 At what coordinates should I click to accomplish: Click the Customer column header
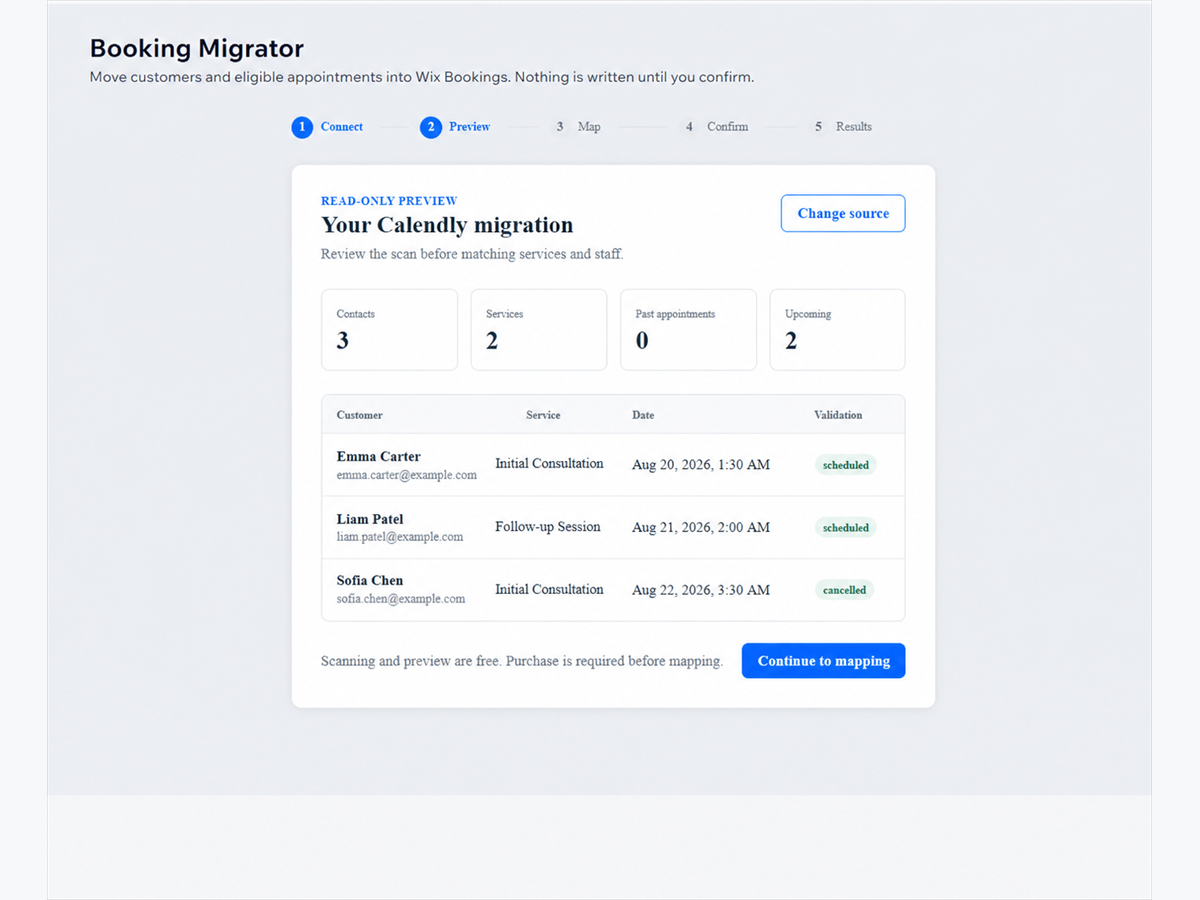point(359,415)
